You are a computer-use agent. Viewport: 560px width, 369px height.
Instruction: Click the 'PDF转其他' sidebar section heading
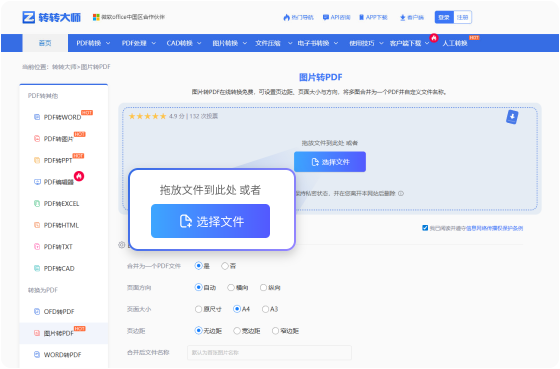tap(43, 96)
